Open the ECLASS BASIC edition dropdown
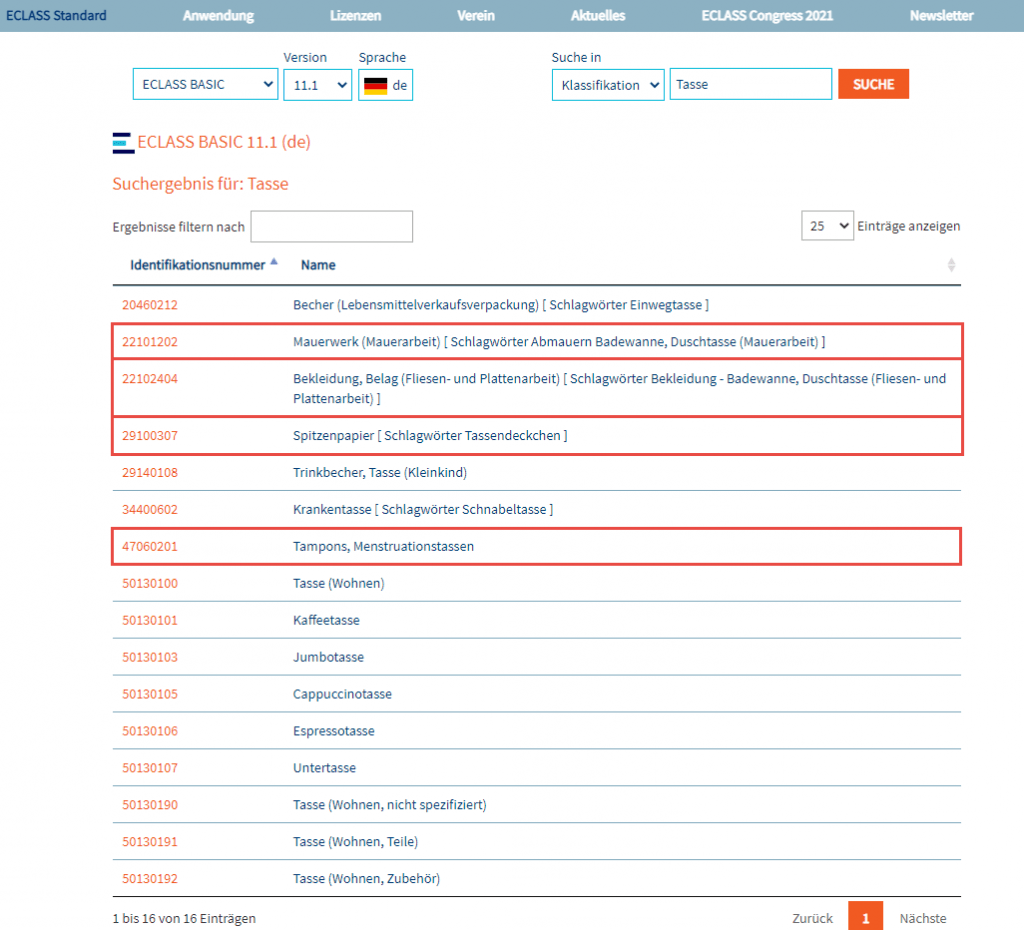Viewport: 1024px width, 930px height. 205,84
